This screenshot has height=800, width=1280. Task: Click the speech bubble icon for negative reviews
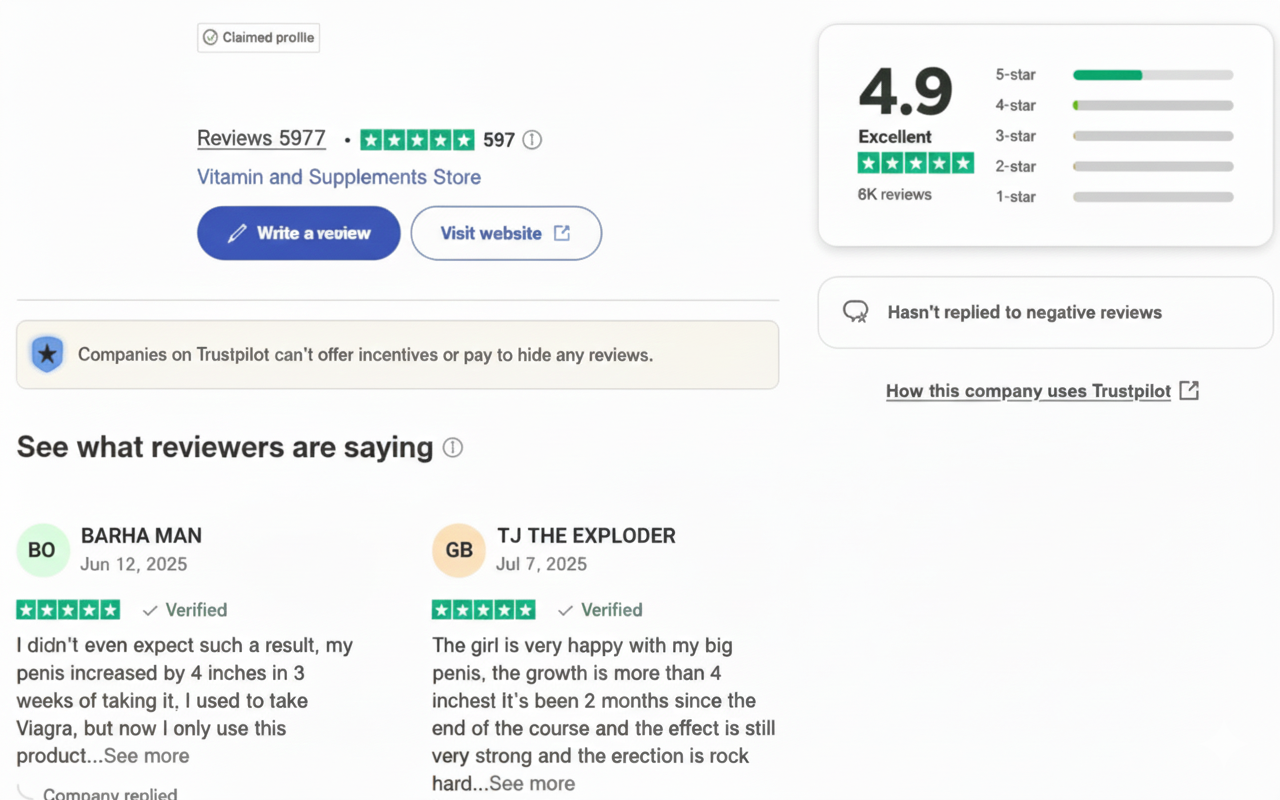point(855,312)
